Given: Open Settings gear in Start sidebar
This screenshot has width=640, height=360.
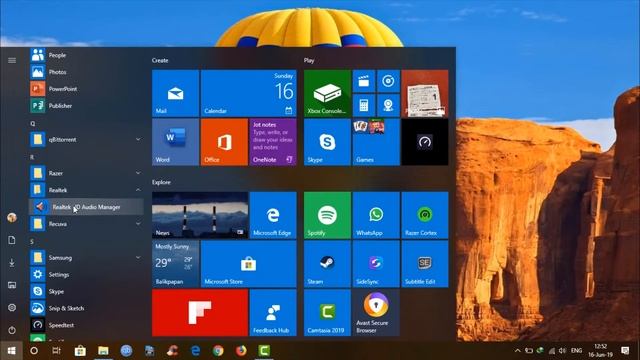Looking at the screenshot, I should click(12, 307).
